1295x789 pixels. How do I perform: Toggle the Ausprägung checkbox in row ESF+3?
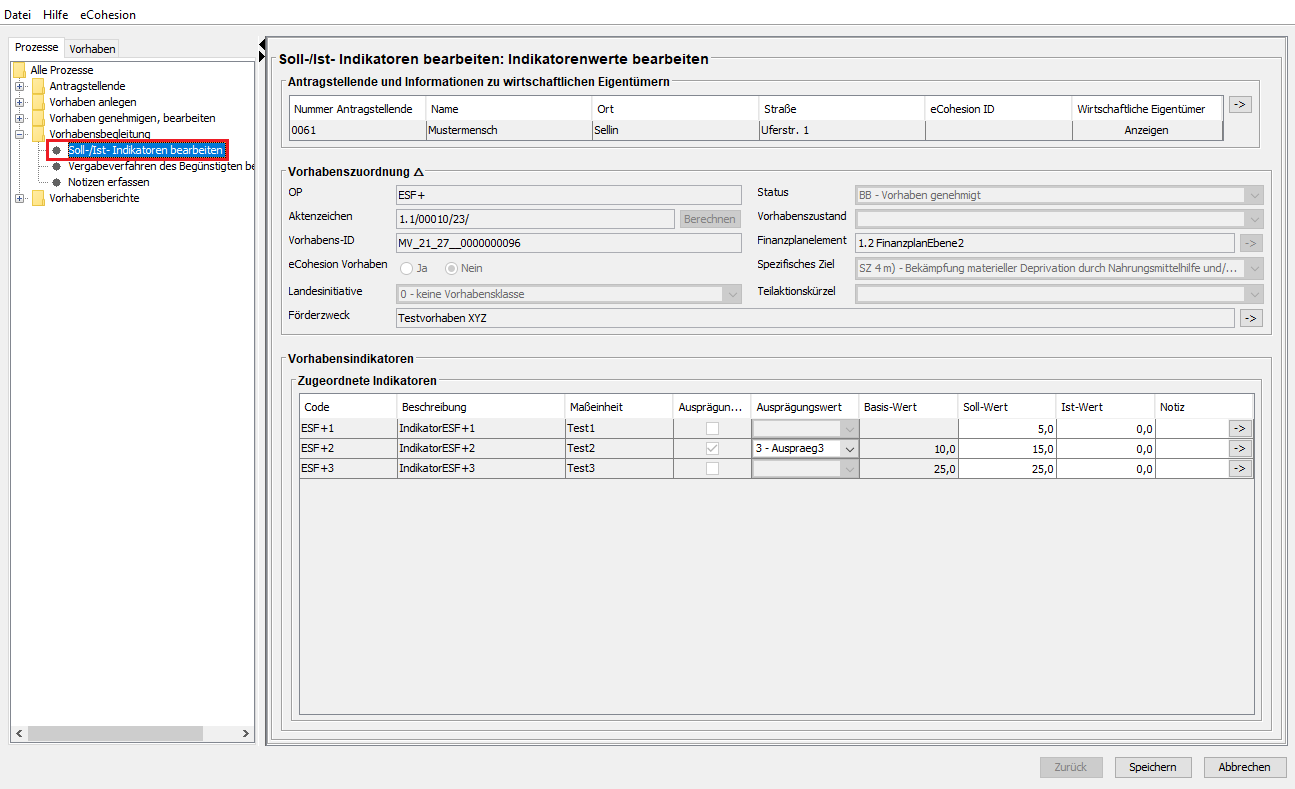[712, 469]
